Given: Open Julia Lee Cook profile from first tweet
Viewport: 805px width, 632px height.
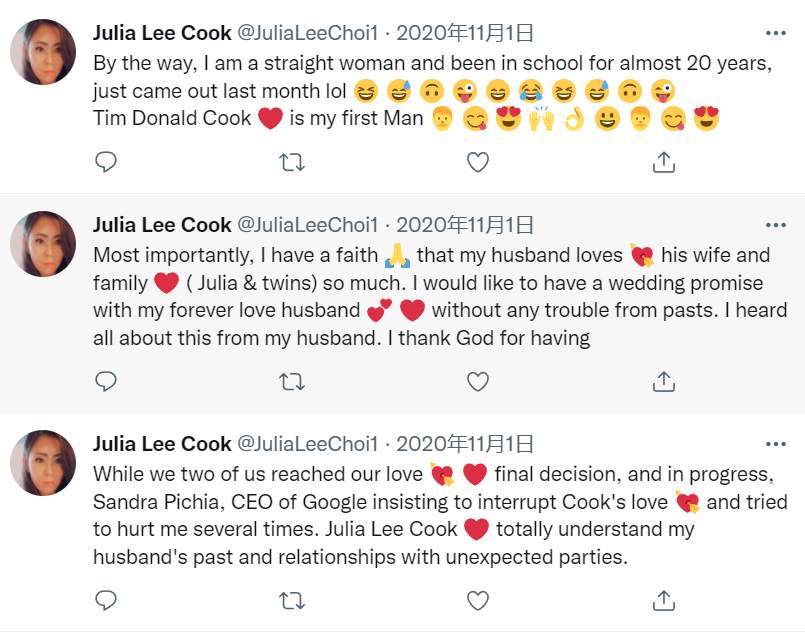Looking at the screenshot, I should point(162,31).
